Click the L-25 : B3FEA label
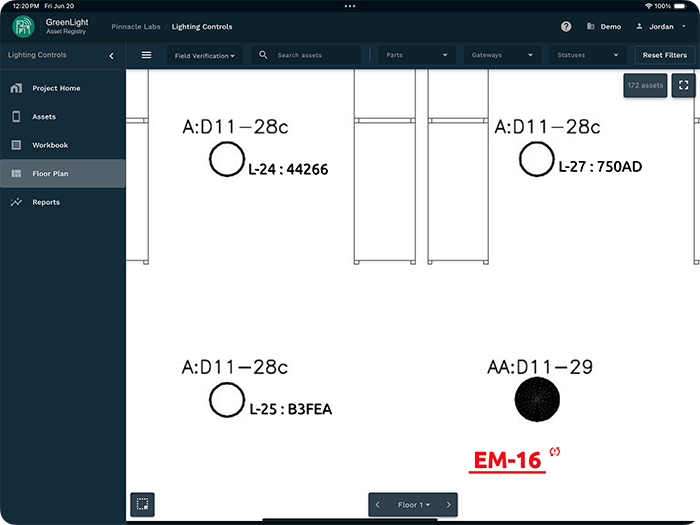Viewport: 700px width, 525px height. [x=291, y=409]
